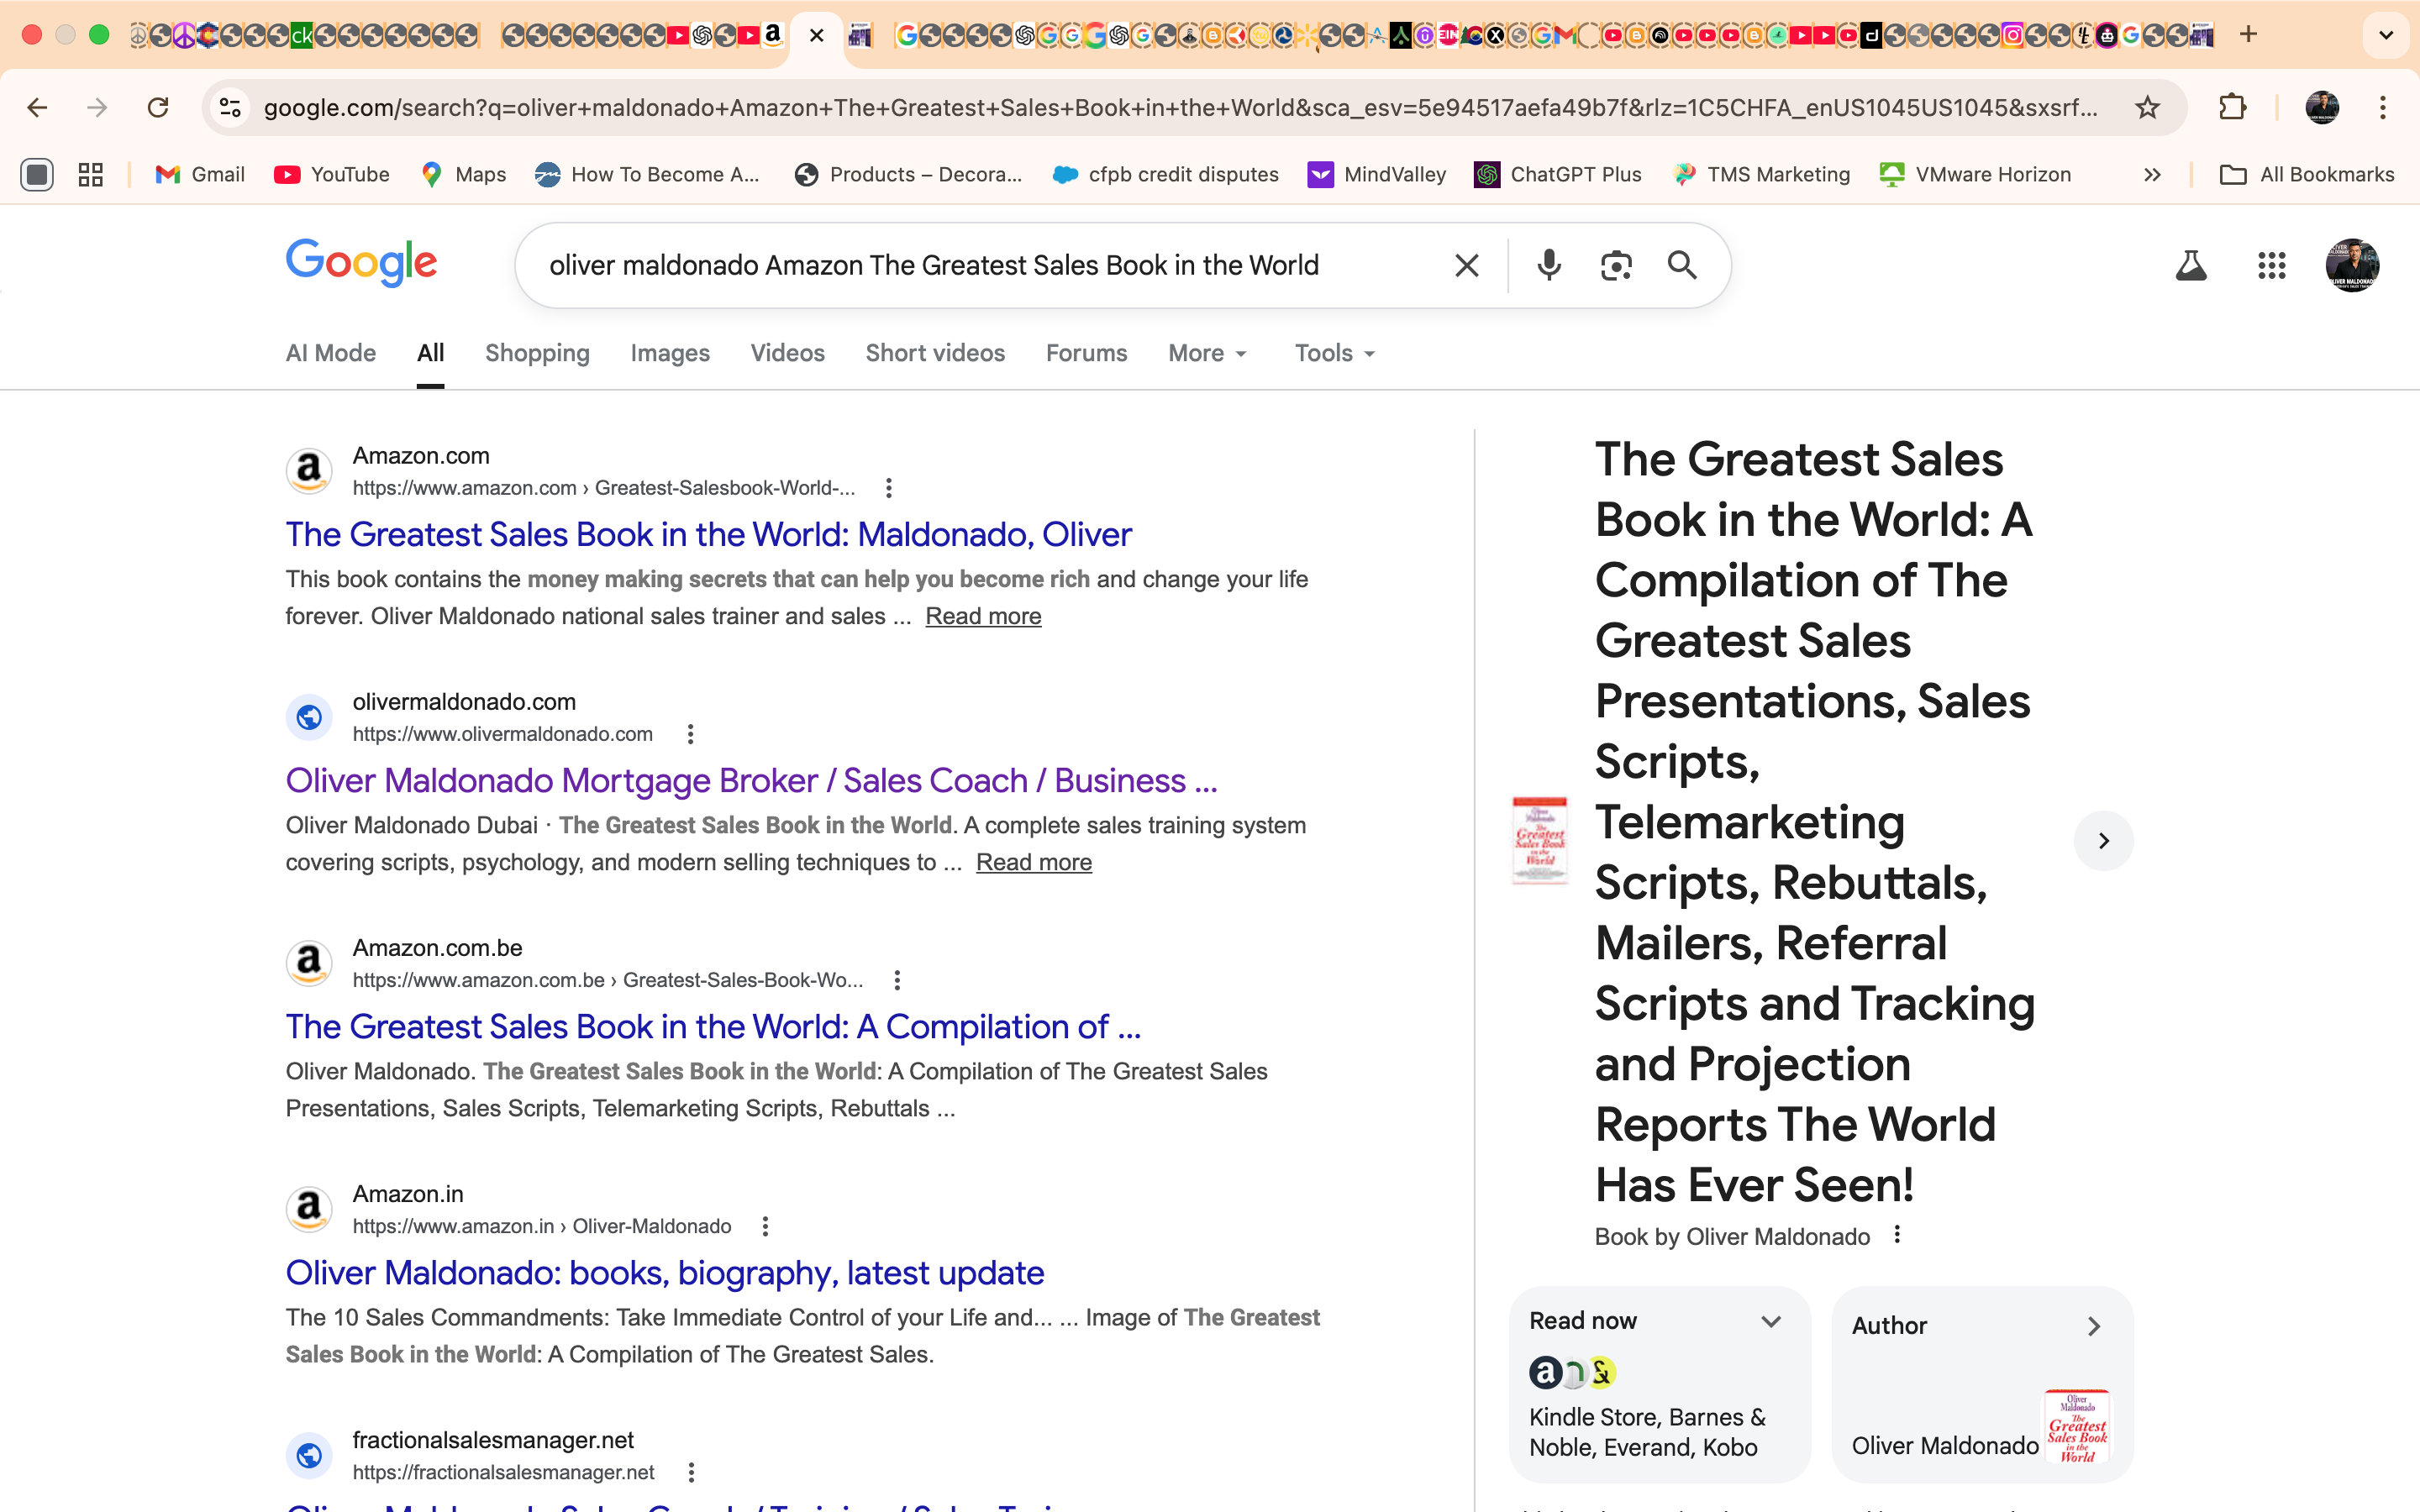The height and width of the screenshot is (1512, 2420).
Task: Open the Google apps grid
Action: [x=2271, y=265]
